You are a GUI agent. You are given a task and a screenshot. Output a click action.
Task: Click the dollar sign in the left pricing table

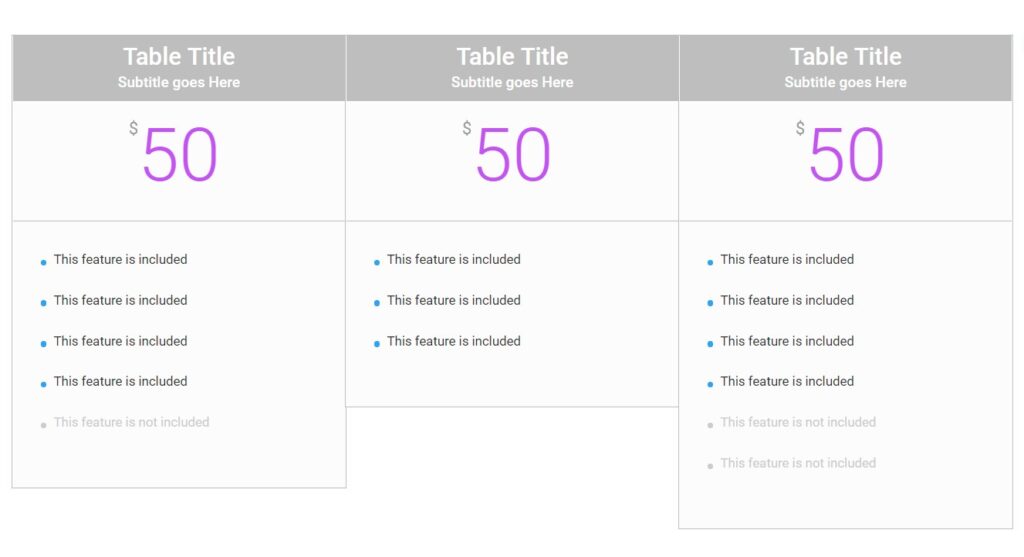coord(133,128)
